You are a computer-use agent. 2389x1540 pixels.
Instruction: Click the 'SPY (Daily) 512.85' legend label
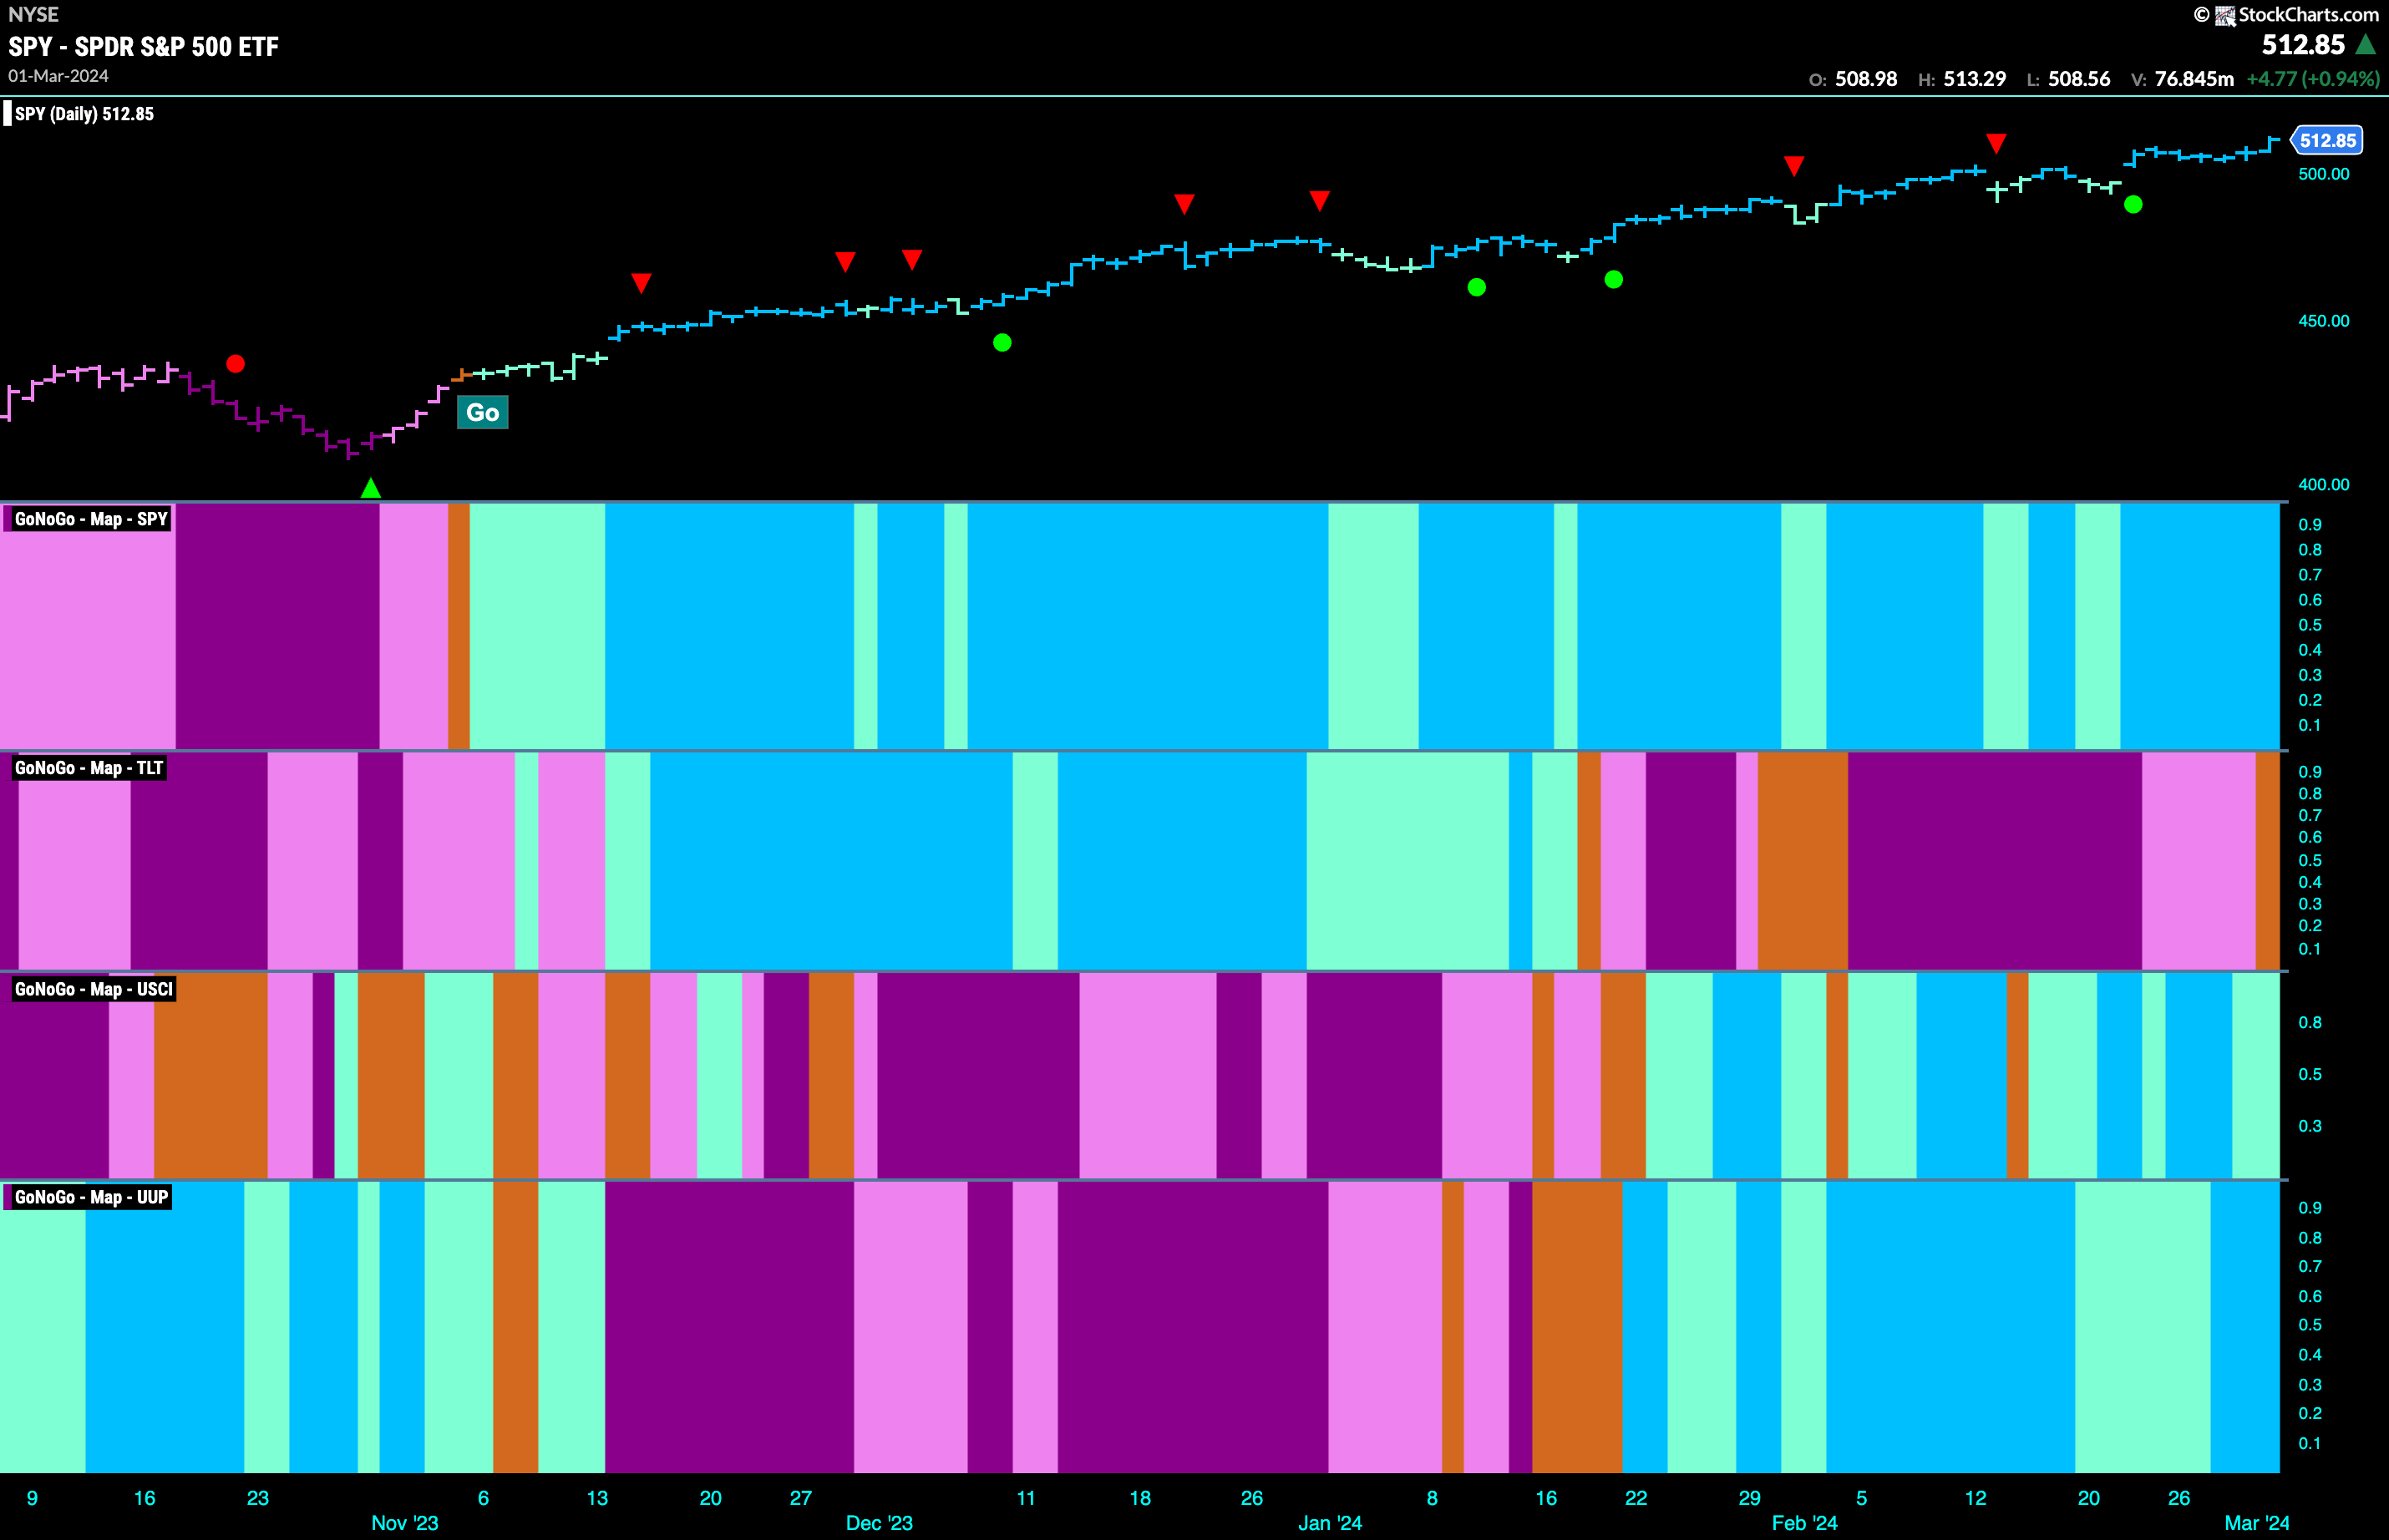84,114
